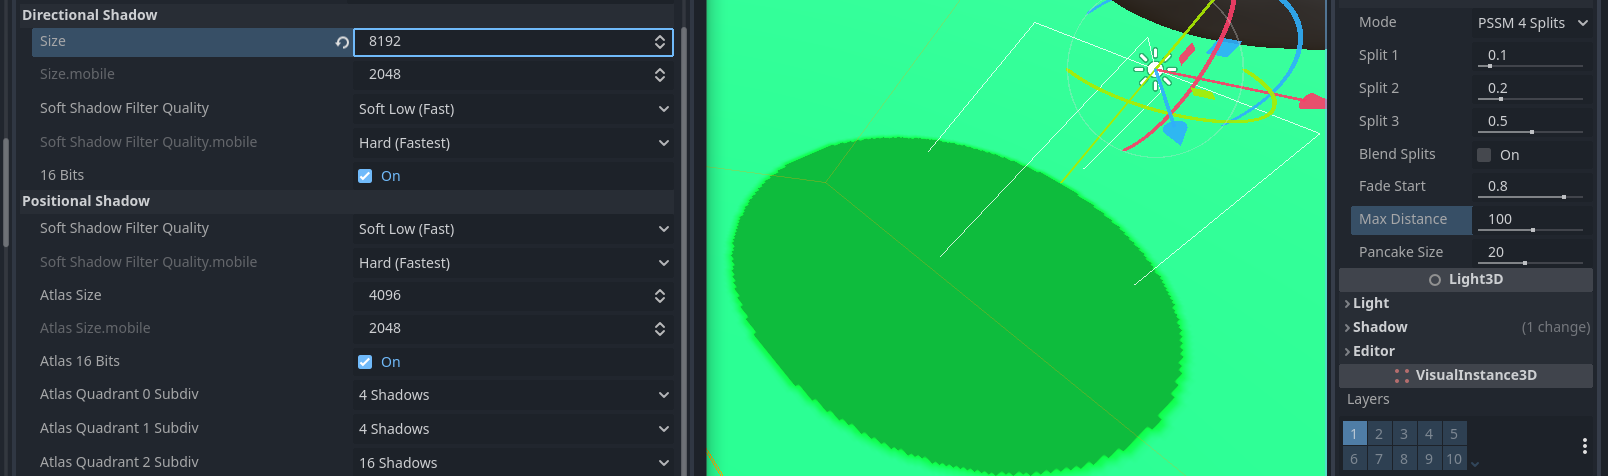Toggle render layer 9
1608x476 pixels.
pos(1429,459)
